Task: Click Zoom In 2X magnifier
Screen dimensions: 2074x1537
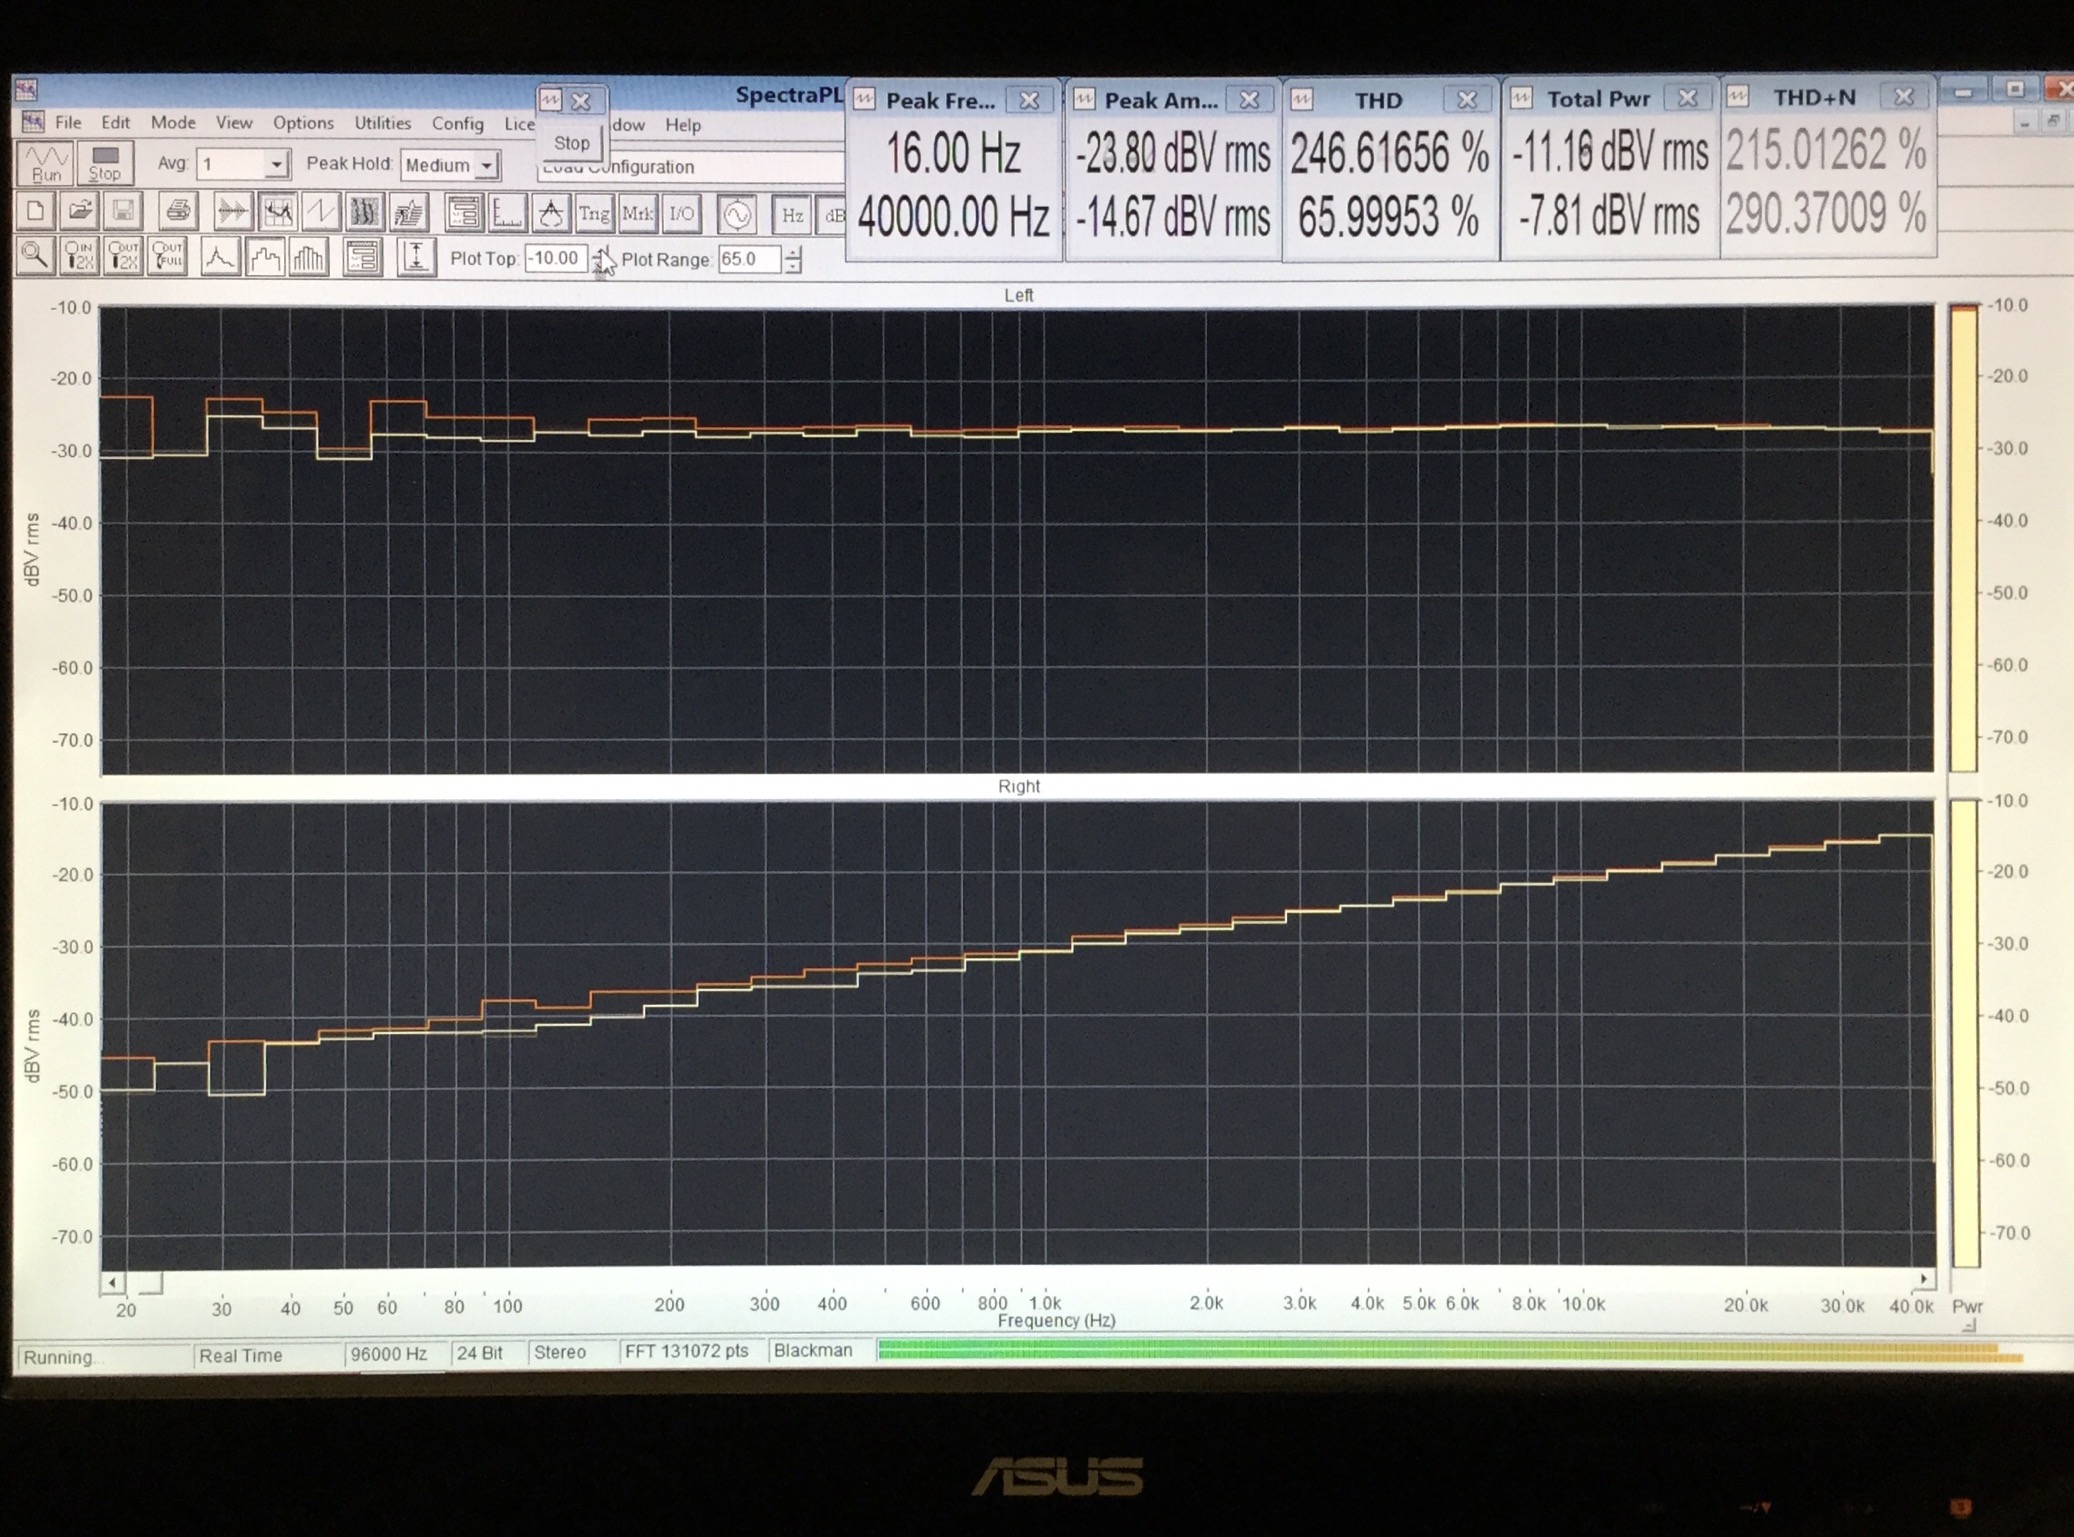Action: [x=78, y=258]
